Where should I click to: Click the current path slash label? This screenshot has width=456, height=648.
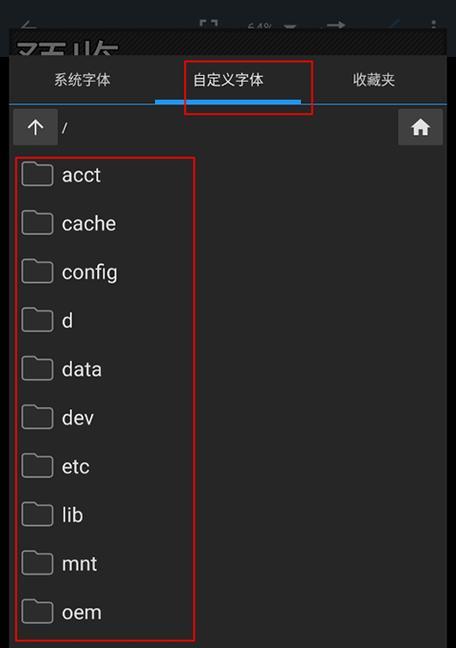[64, 128]
